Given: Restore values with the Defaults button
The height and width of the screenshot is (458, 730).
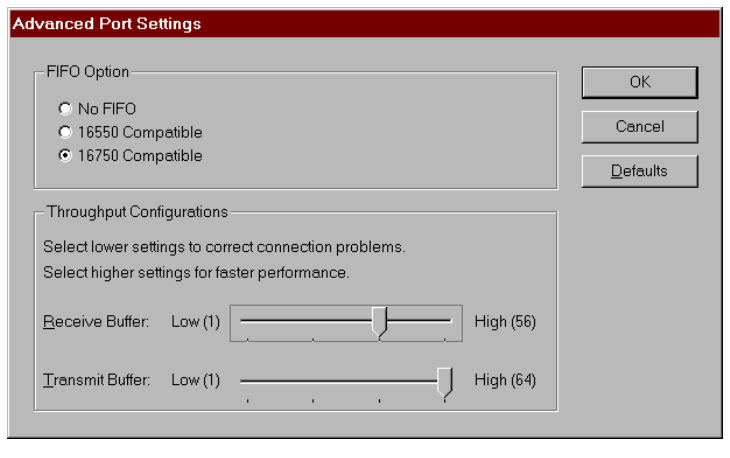Looking at the screenshot, I should coord(639,171).
